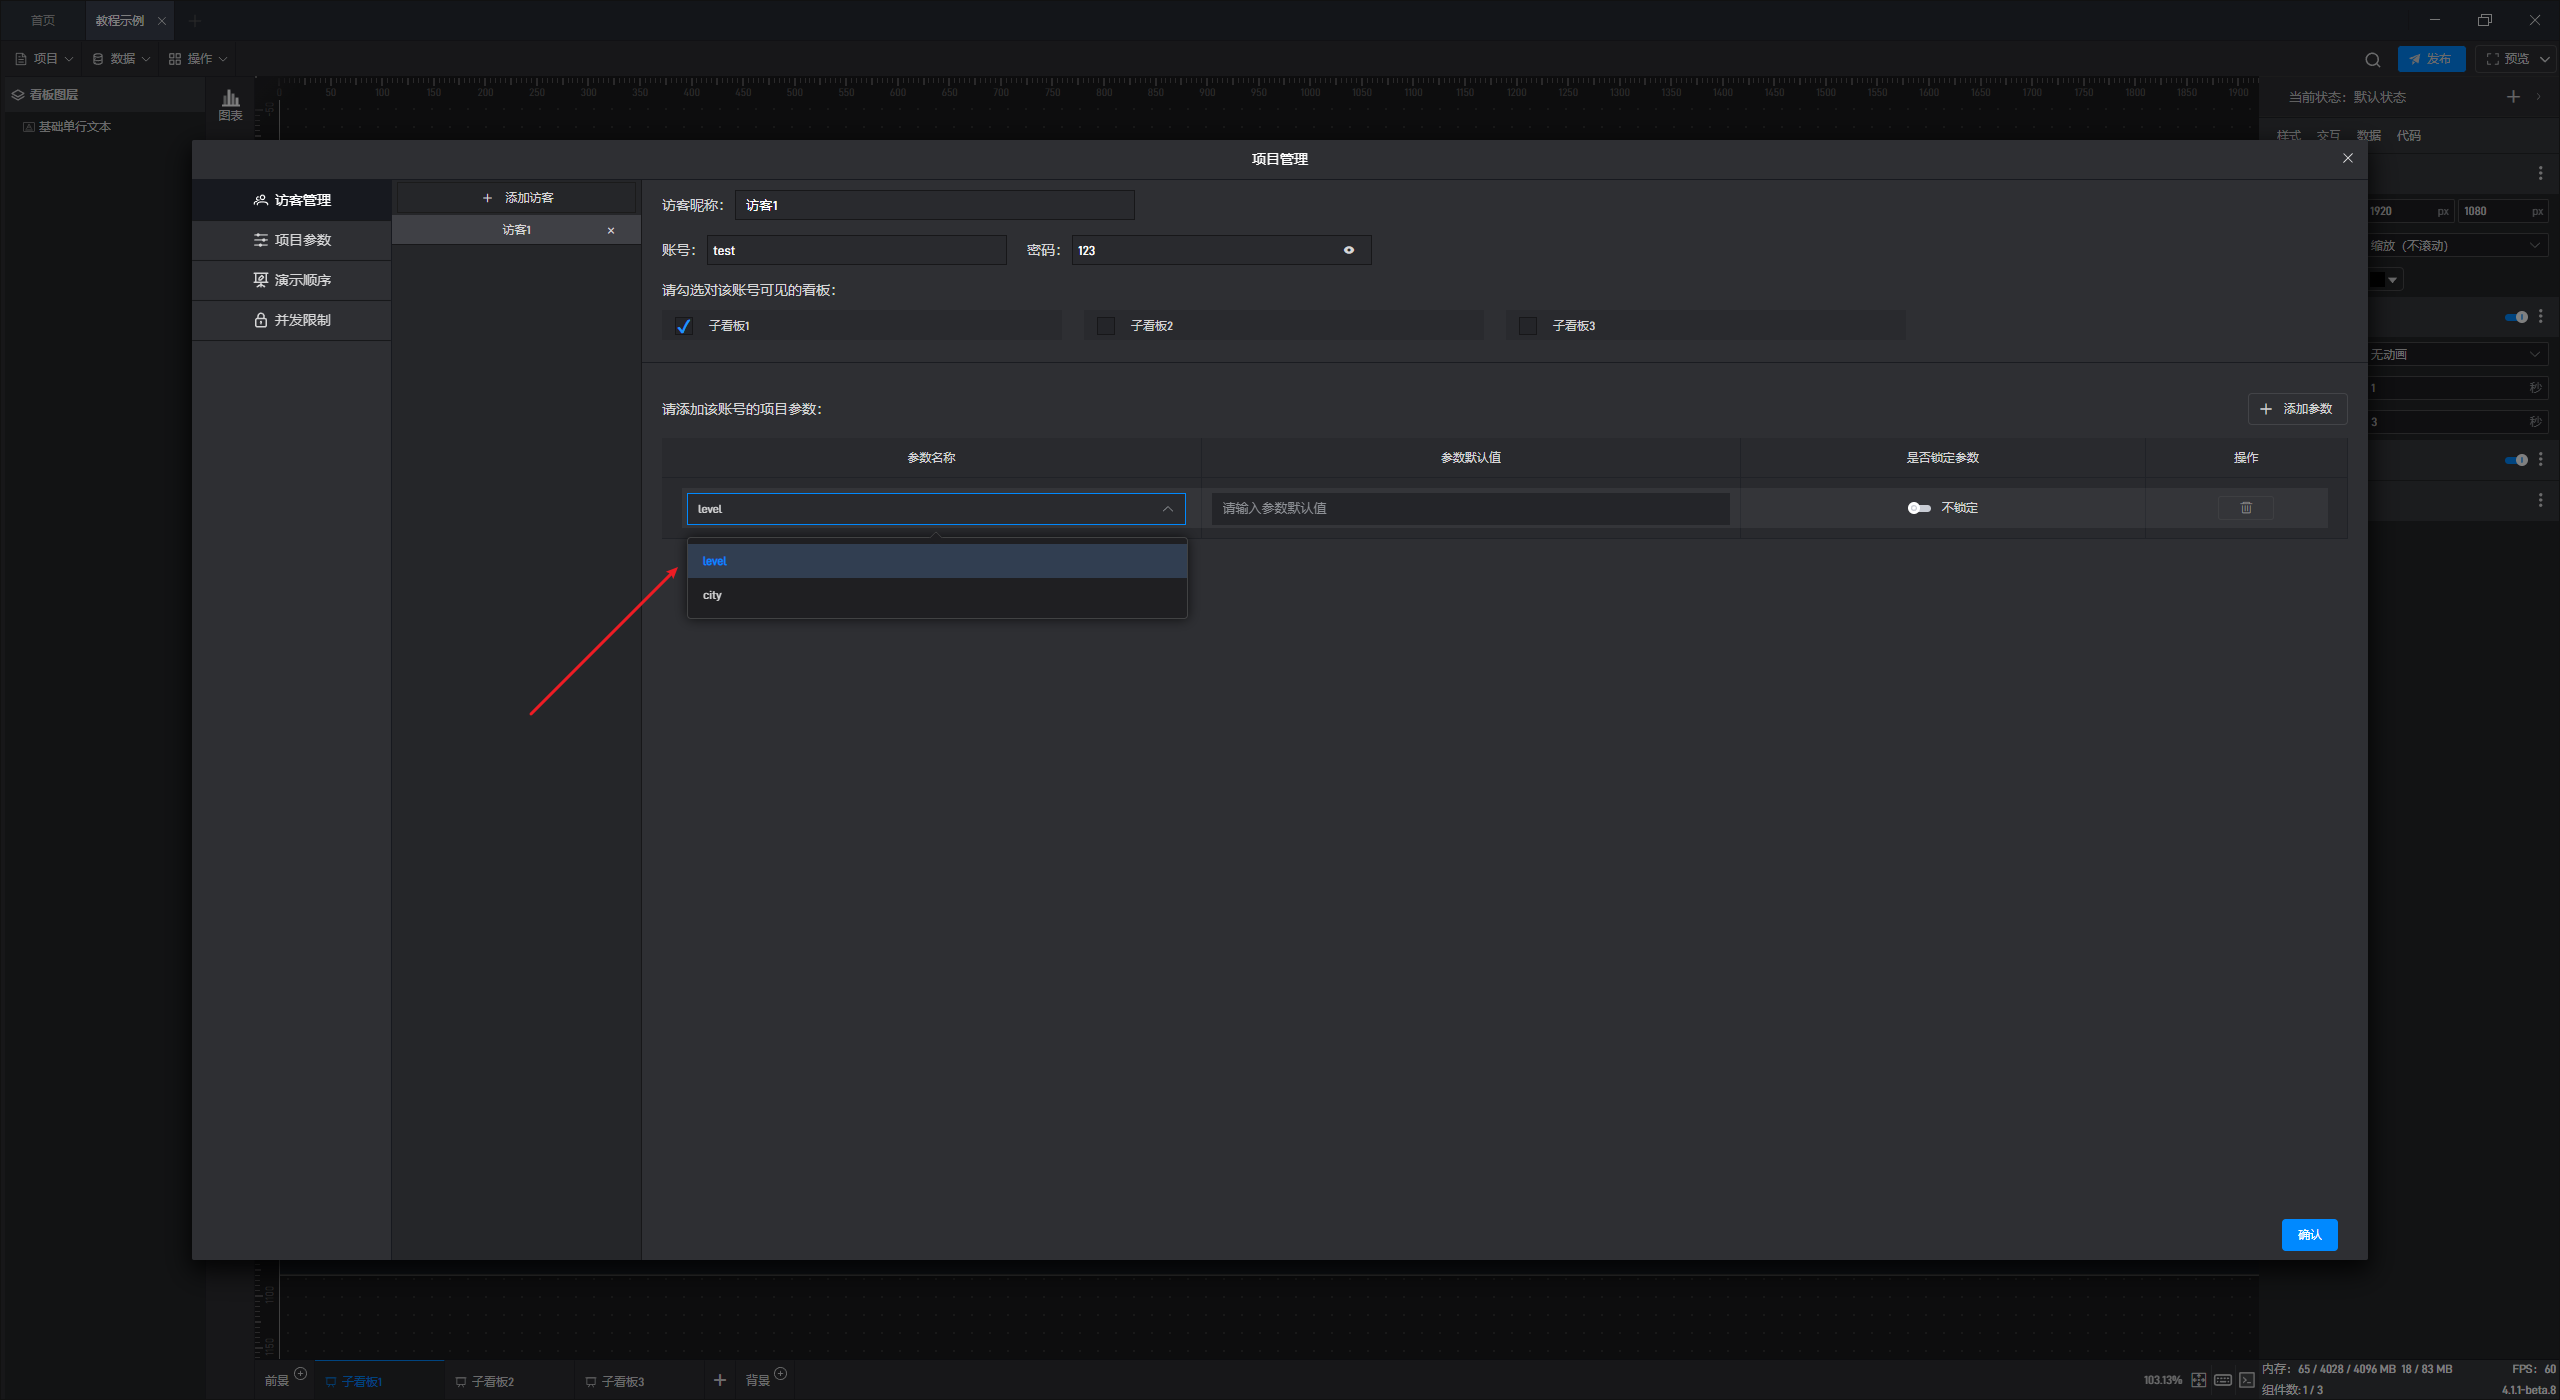Screen dimensions: 2560x1400
Task: Open the 操作 menu
Action: (x=198, y=59)
